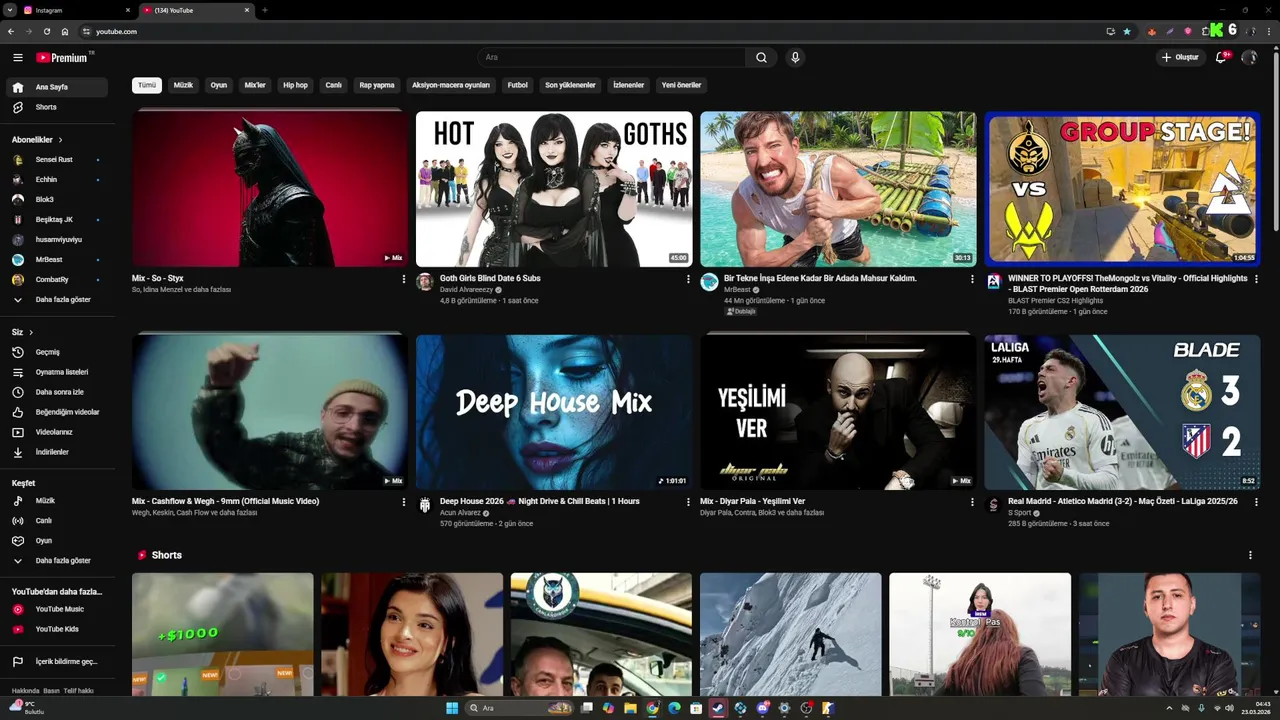Select the Müzik filter chip
Image resolution: width=1280 pixels, height=720 pixels.
coord(183,85)
